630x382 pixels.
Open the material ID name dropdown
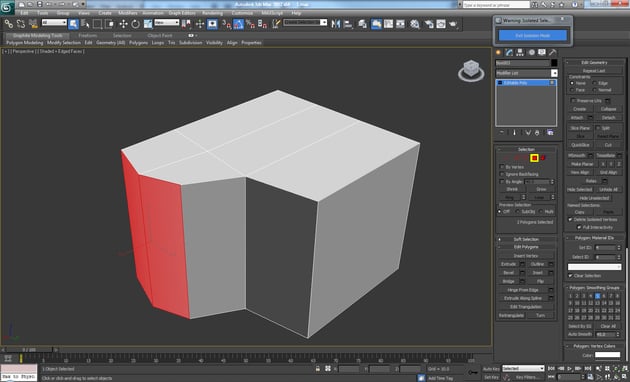(594, 267)
